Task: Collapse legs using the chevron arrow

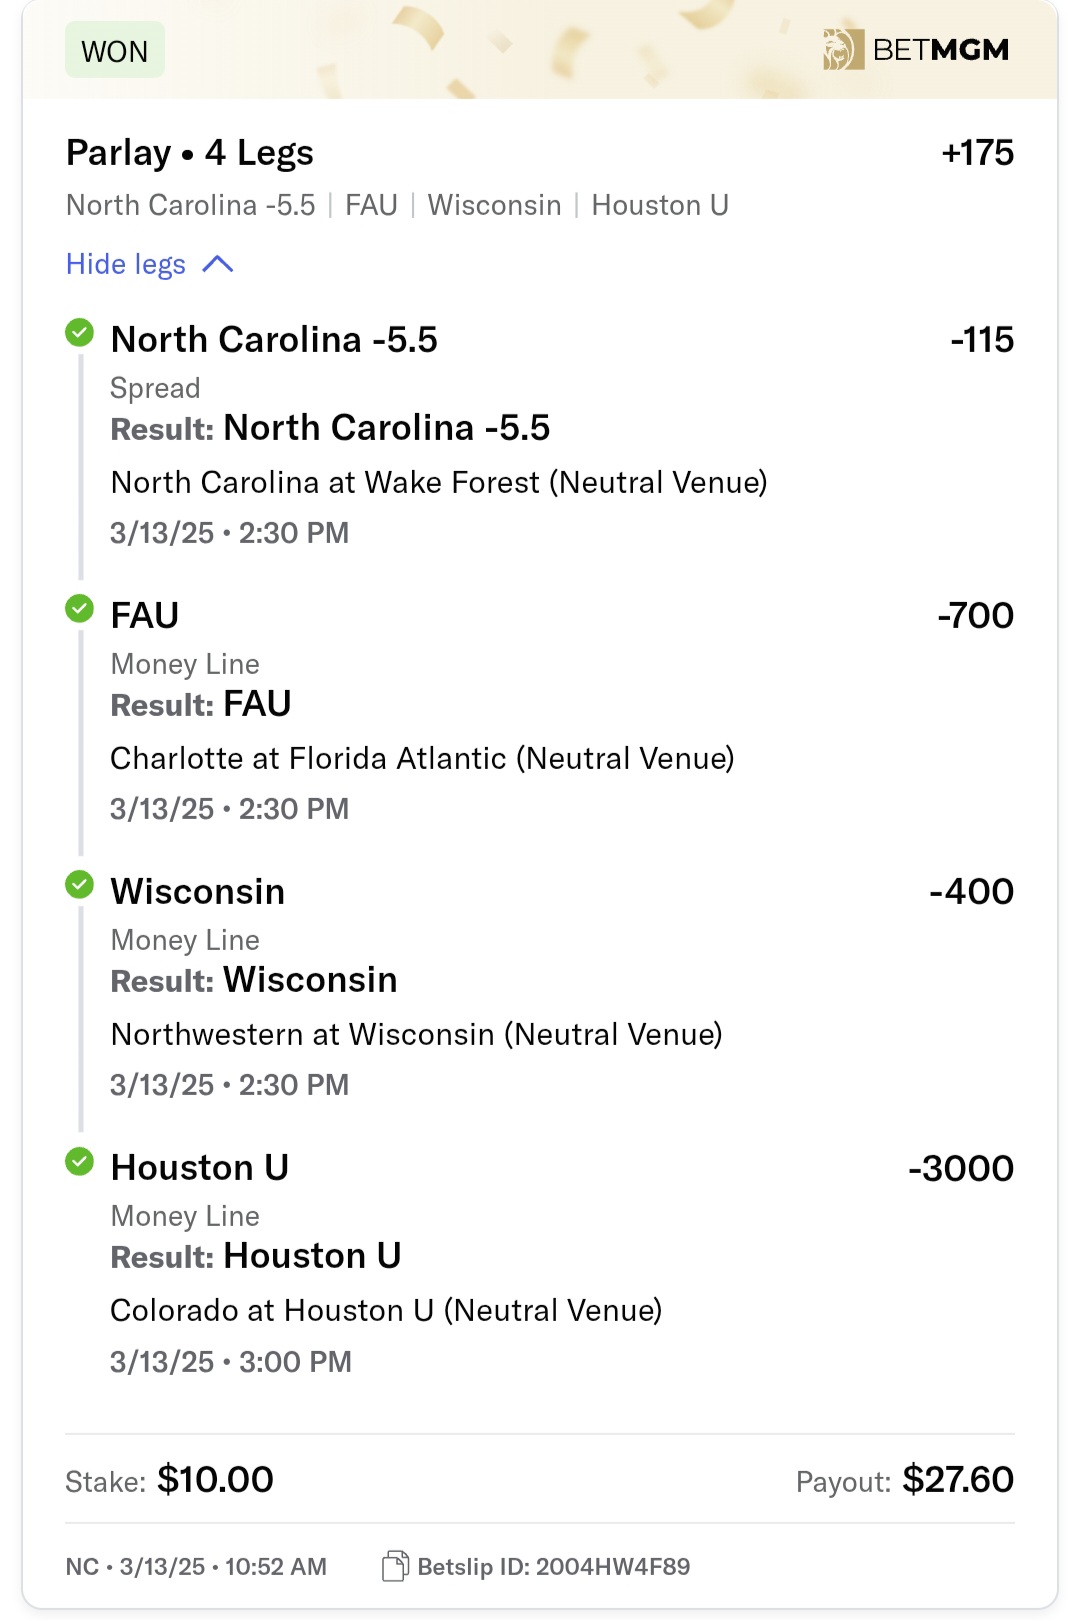Action: click(217, 264)
